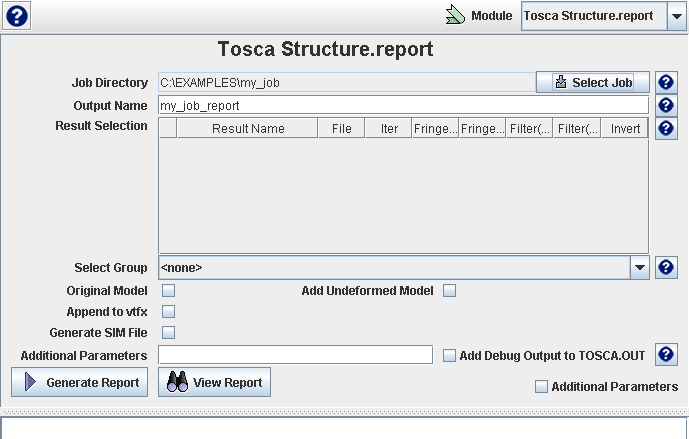689x439 pixels.
Task: Enable Append to vtfx checkbox
Action: click(169, 311)
